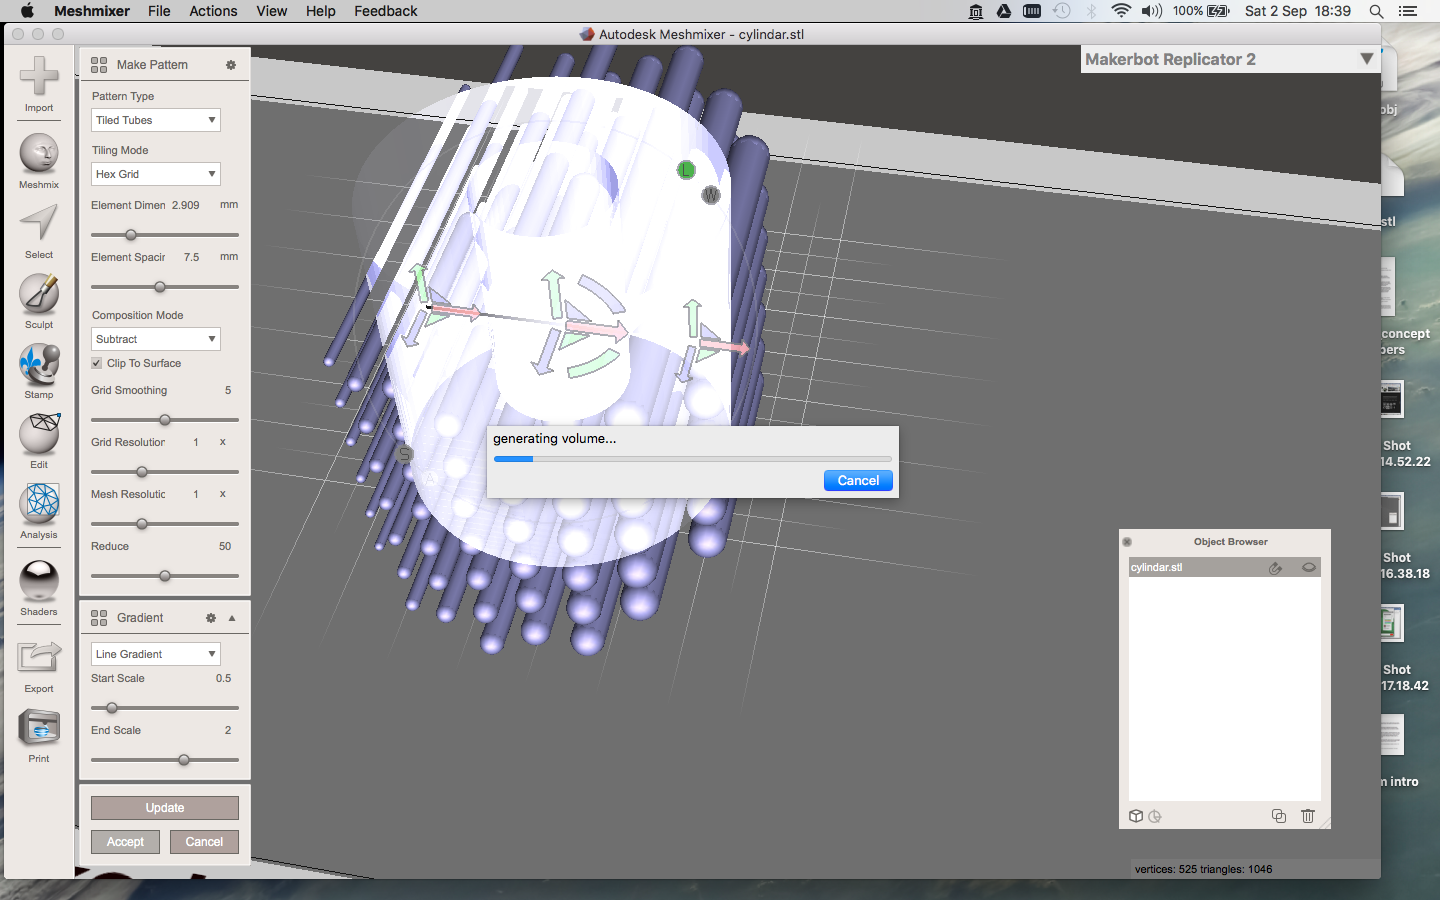Close the Object Browser panel

coord(1127,542)
